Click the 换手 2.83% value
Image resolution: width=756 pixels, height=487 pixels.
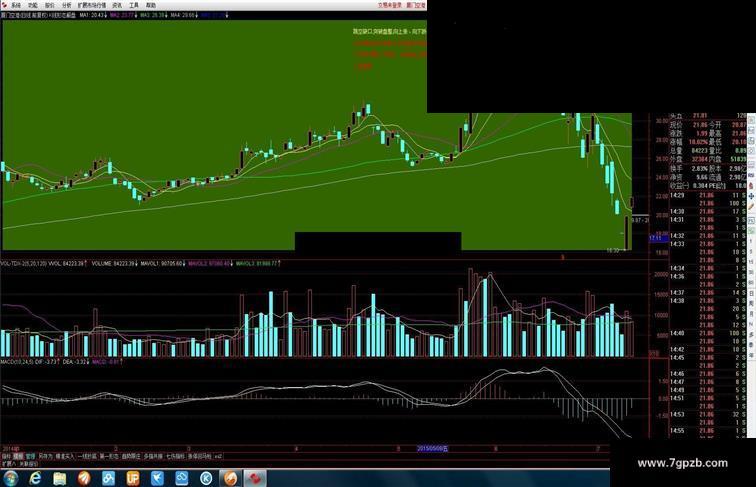[x=699, y=169]
